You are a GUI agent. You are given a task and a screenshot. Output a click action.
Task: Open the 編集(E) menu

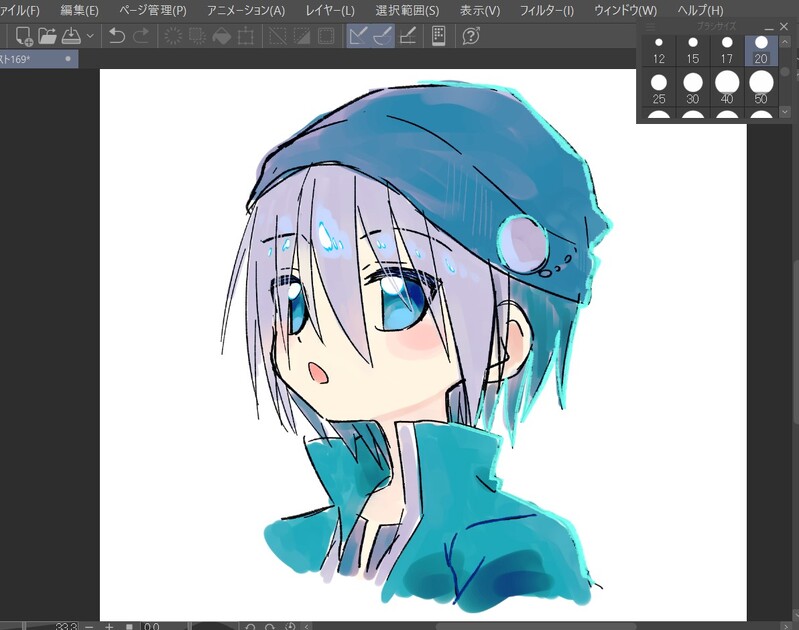[x=79, y=10]
